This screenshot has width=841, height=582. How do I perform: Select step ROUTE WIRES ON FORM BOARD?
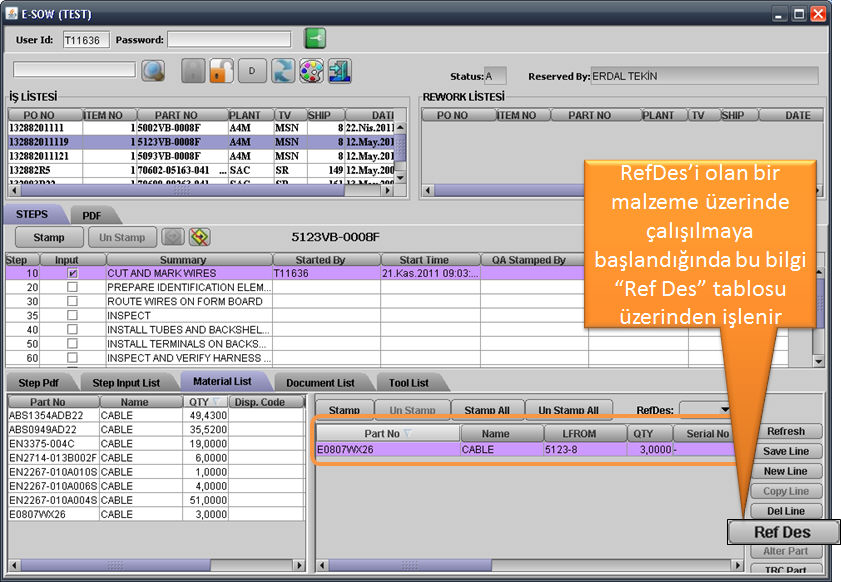tap(396, 301)
